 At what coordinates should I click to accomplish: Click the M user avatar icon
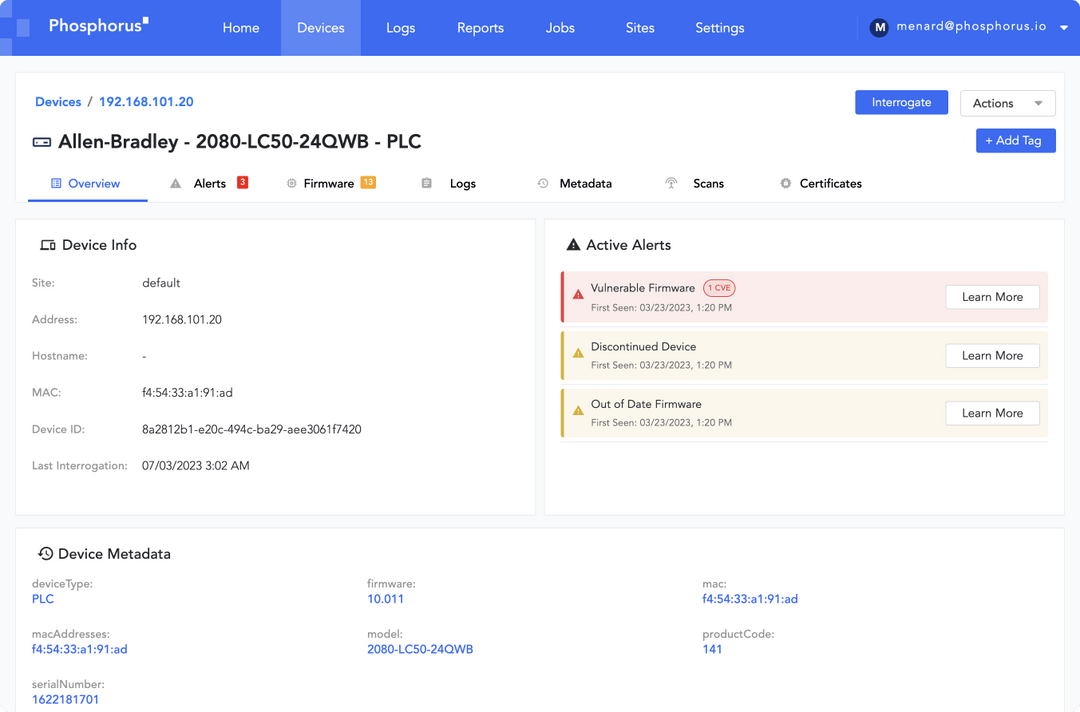pyautogui.click(x=879, y=27)
